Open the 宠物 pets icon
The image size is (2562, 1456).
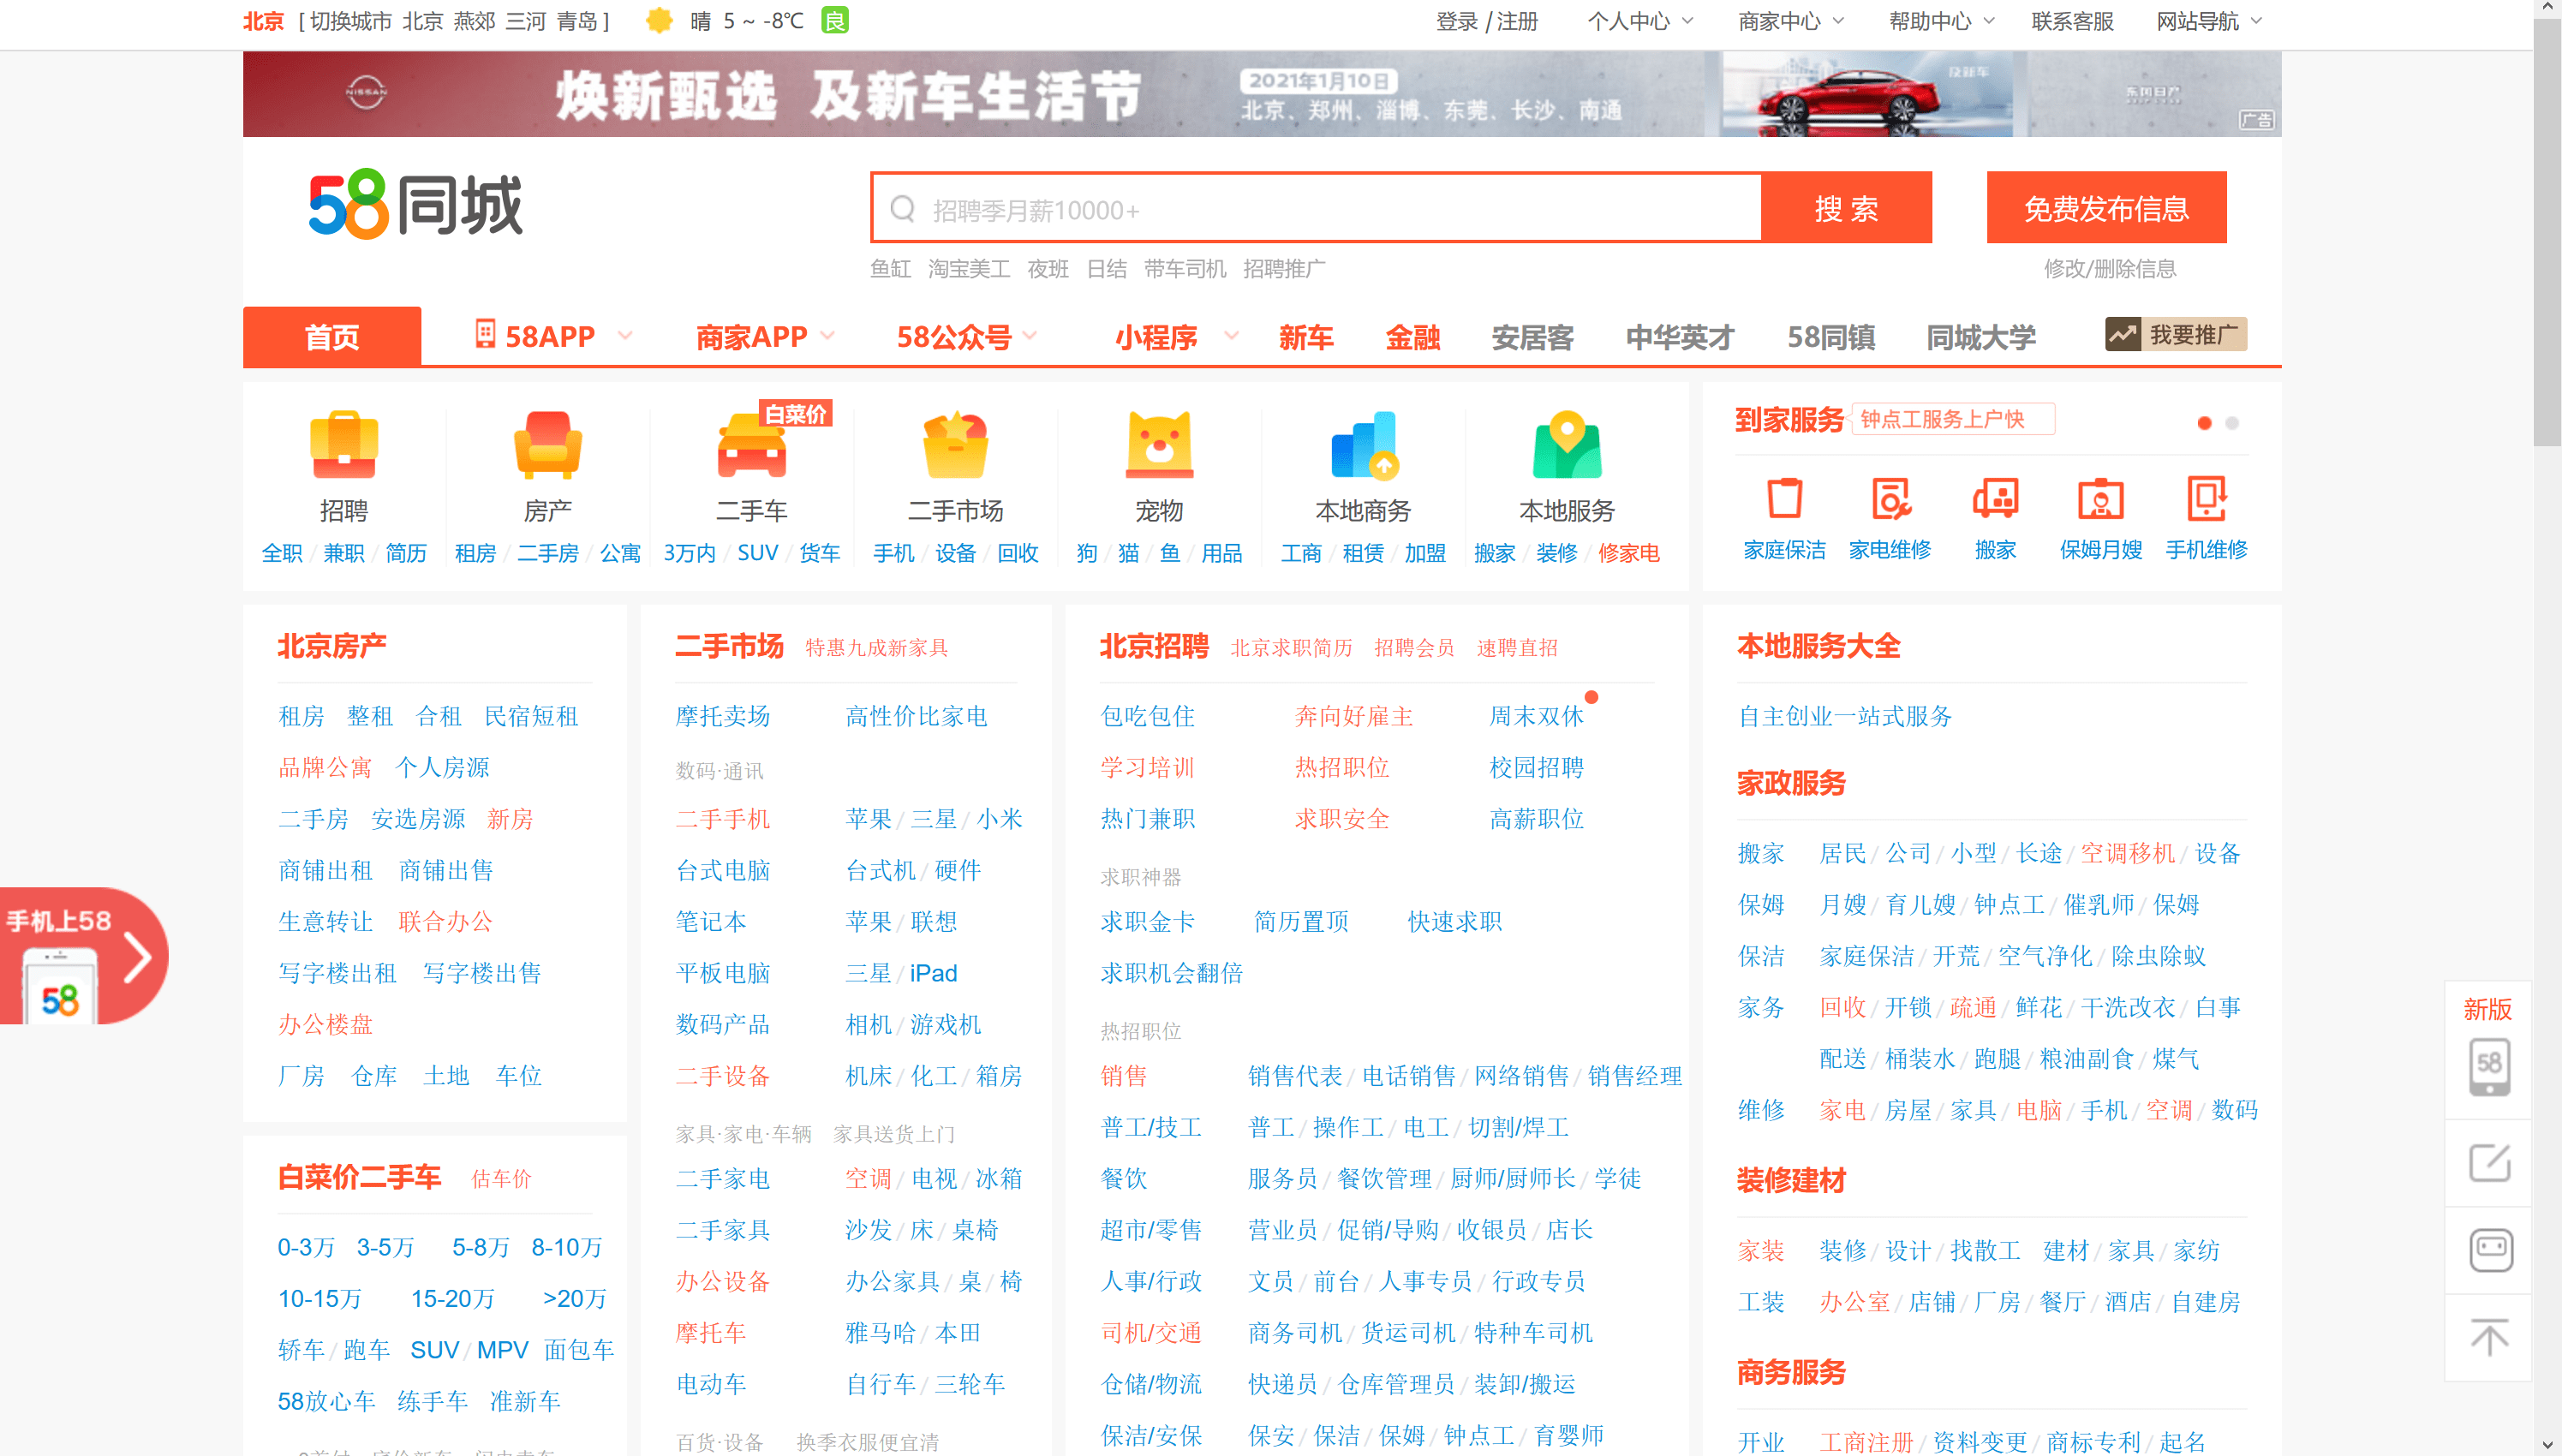coord(1159,445)
